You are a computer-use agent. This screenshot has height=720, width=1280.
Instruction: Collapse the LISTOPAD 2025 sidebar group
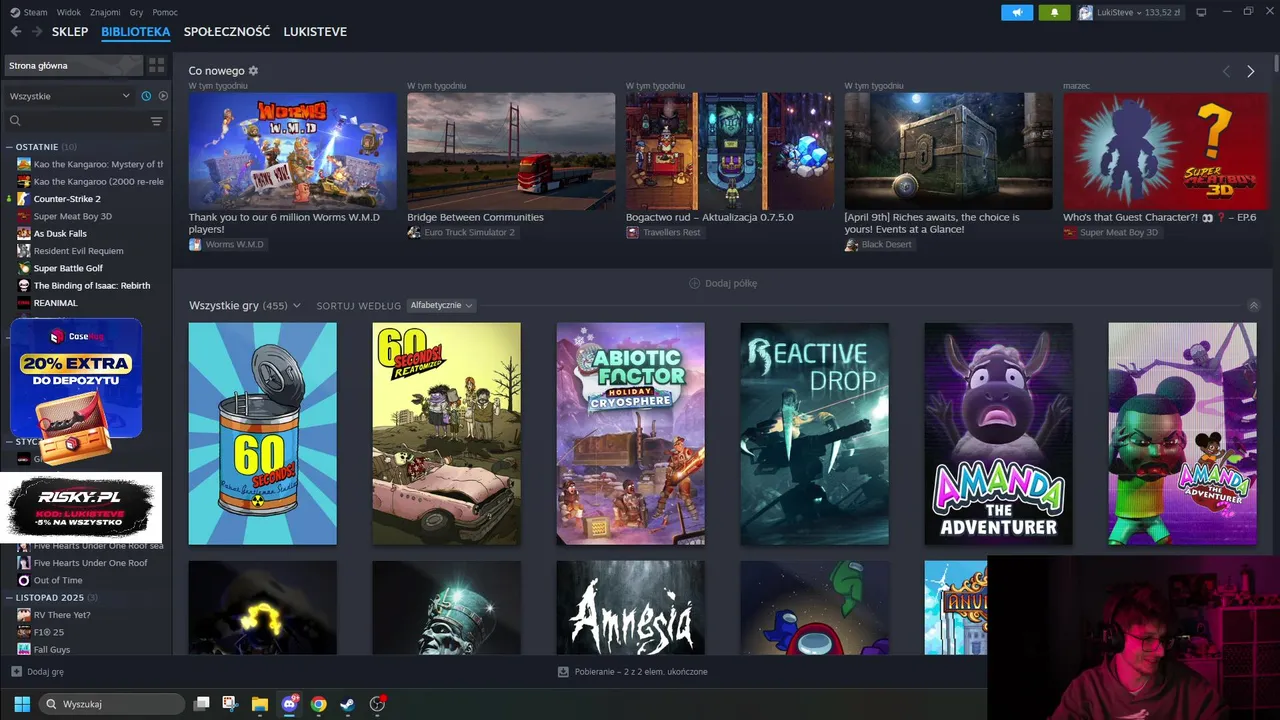pos(10,597)
